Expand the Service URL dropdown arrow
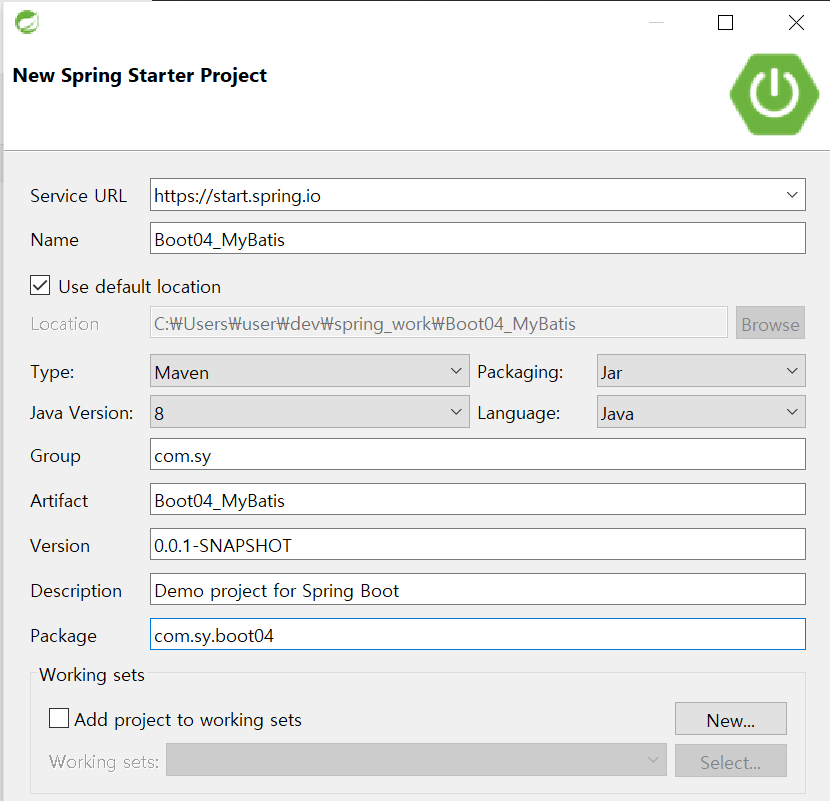This screenshot has height=801, width=830. (x=792, y=195)
